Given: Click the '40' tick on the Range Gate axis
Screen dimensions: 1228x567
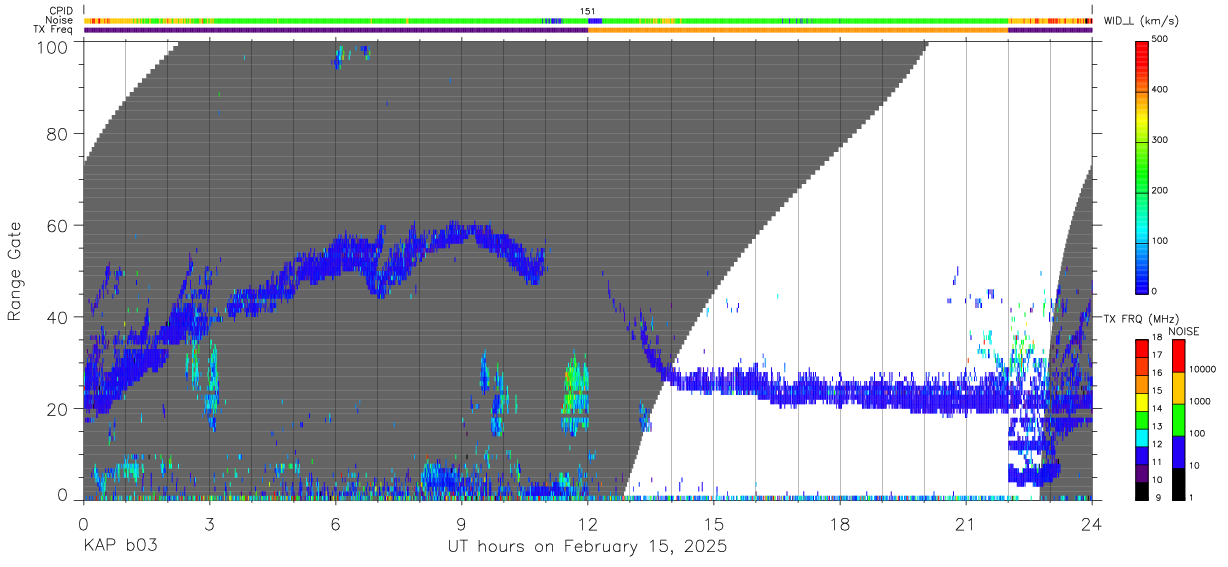Looking at the screenshot, I should pos(57,317).
